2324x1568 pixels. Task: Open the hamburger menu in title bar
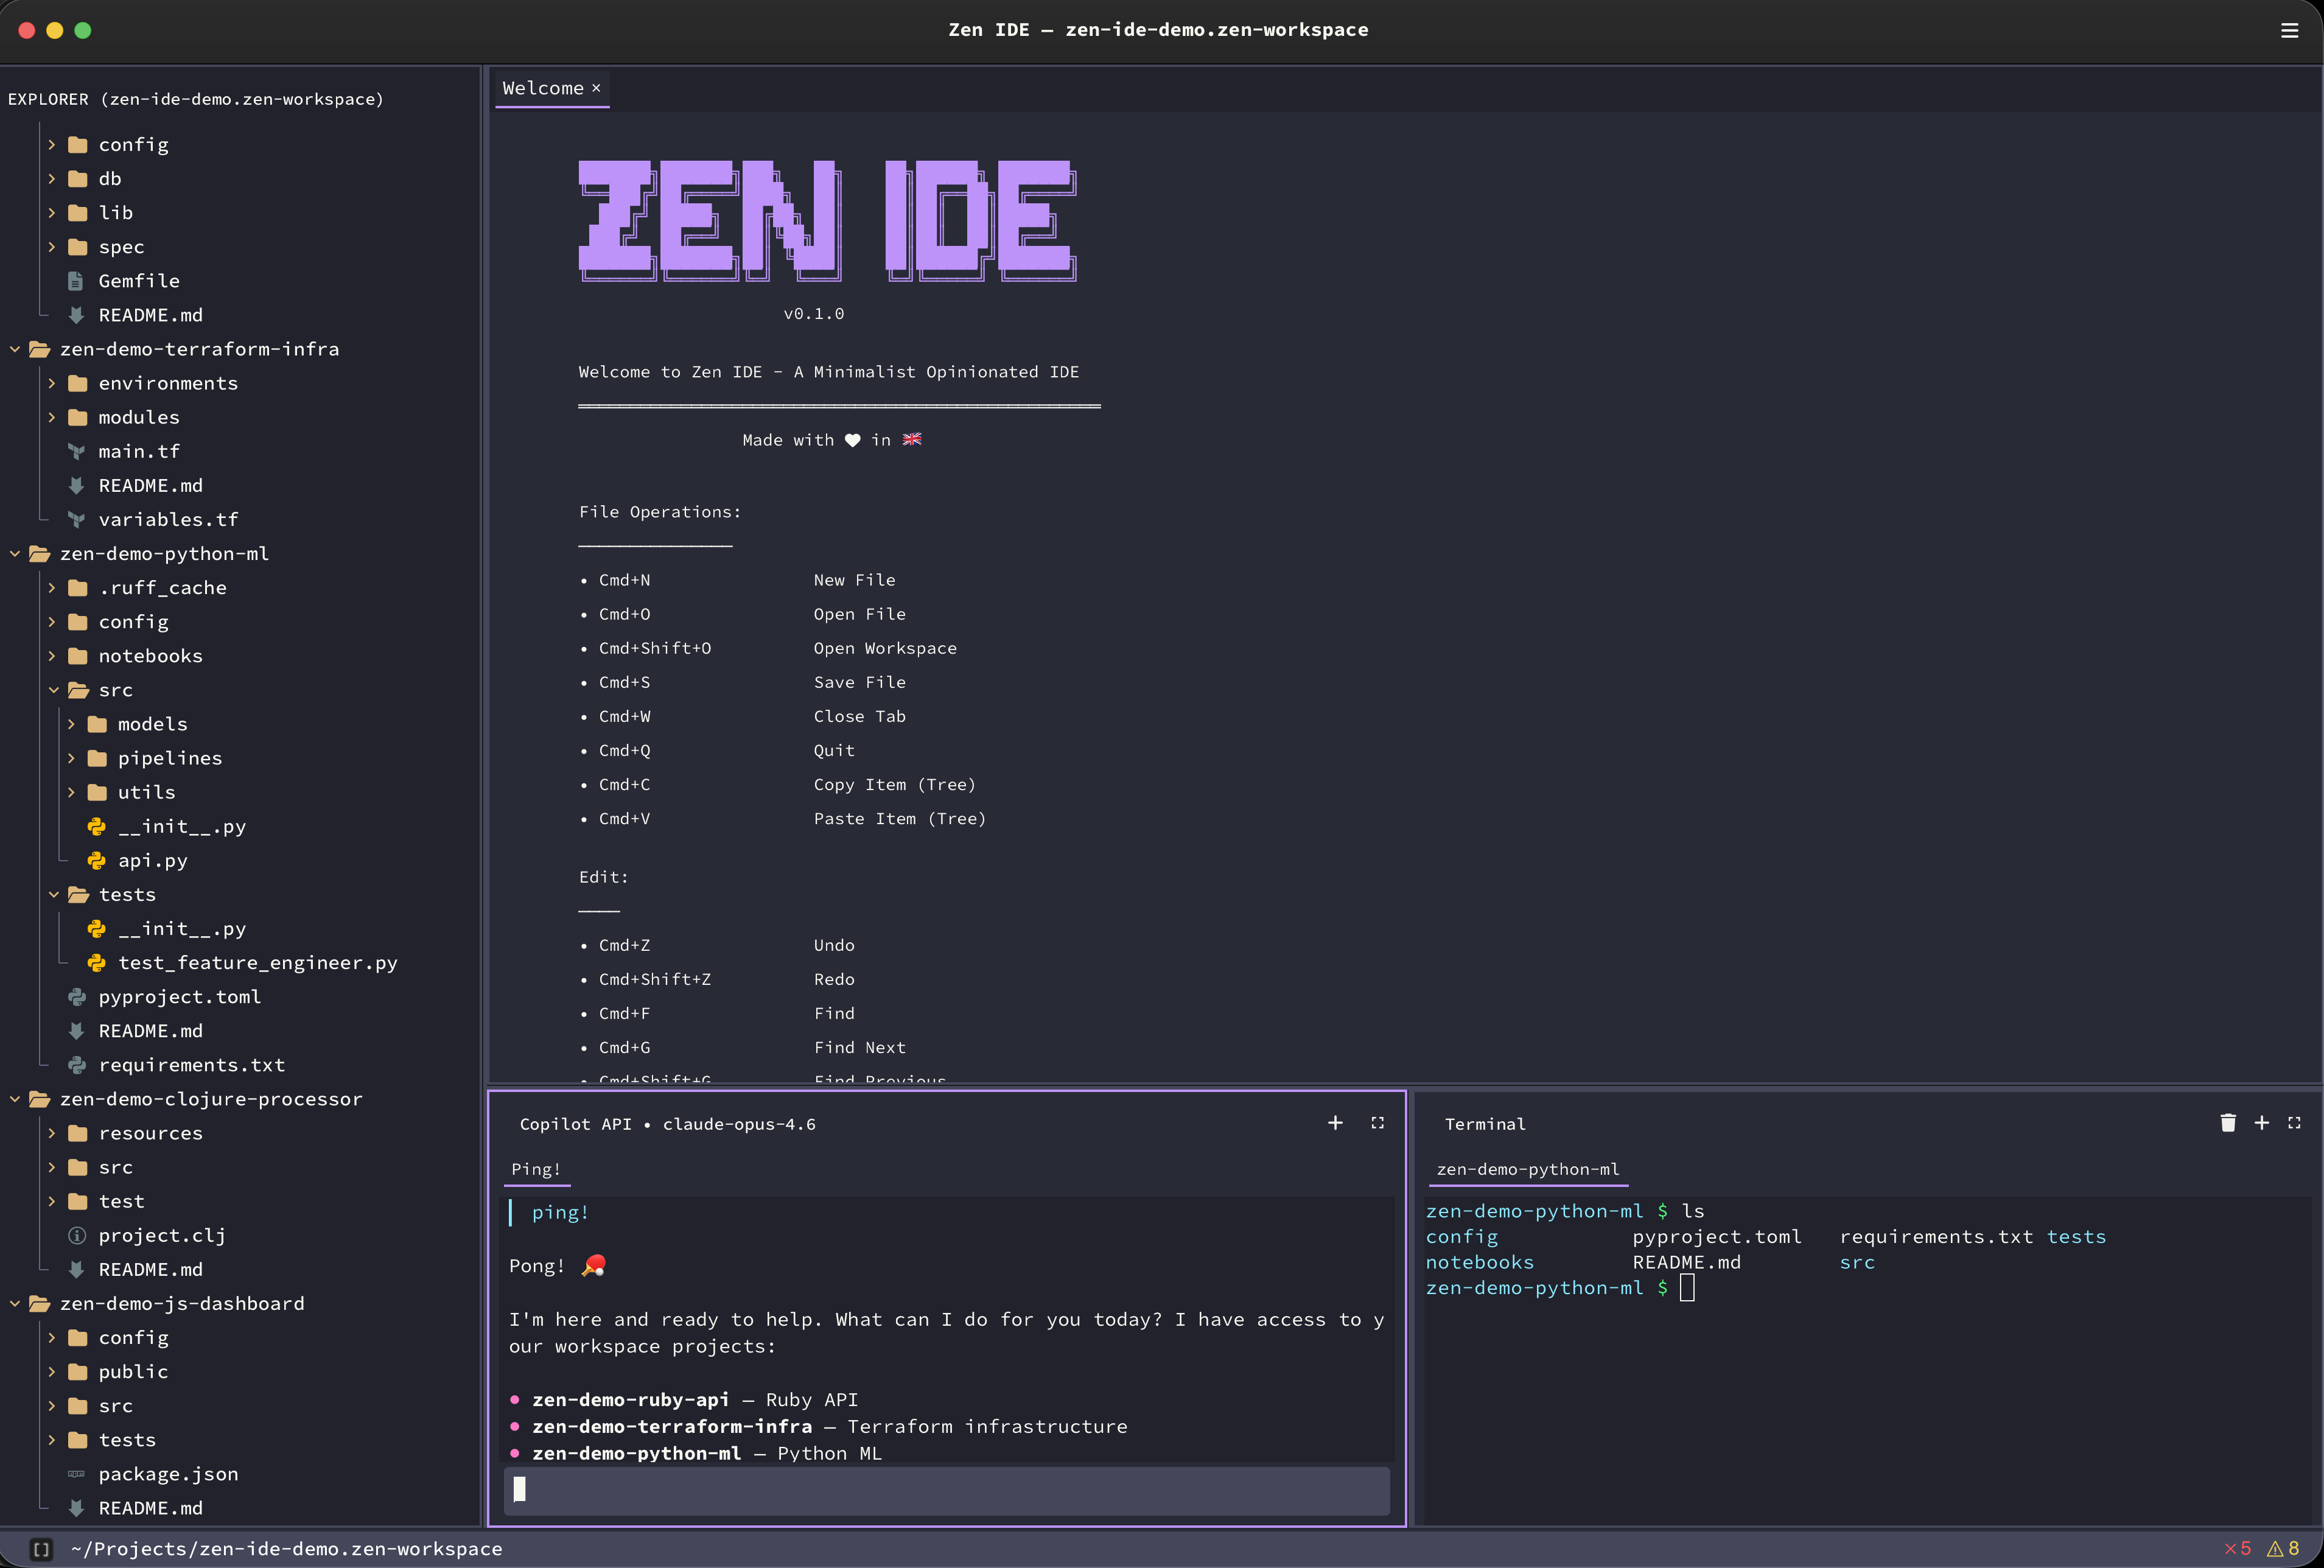2289,30
